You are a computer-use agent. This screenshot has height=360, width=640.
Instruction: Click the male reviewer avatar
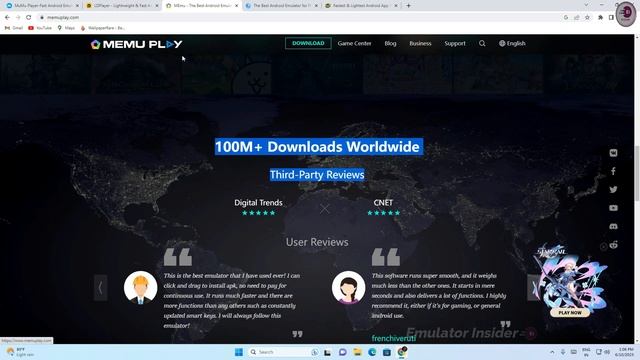(x=140, y=288)
